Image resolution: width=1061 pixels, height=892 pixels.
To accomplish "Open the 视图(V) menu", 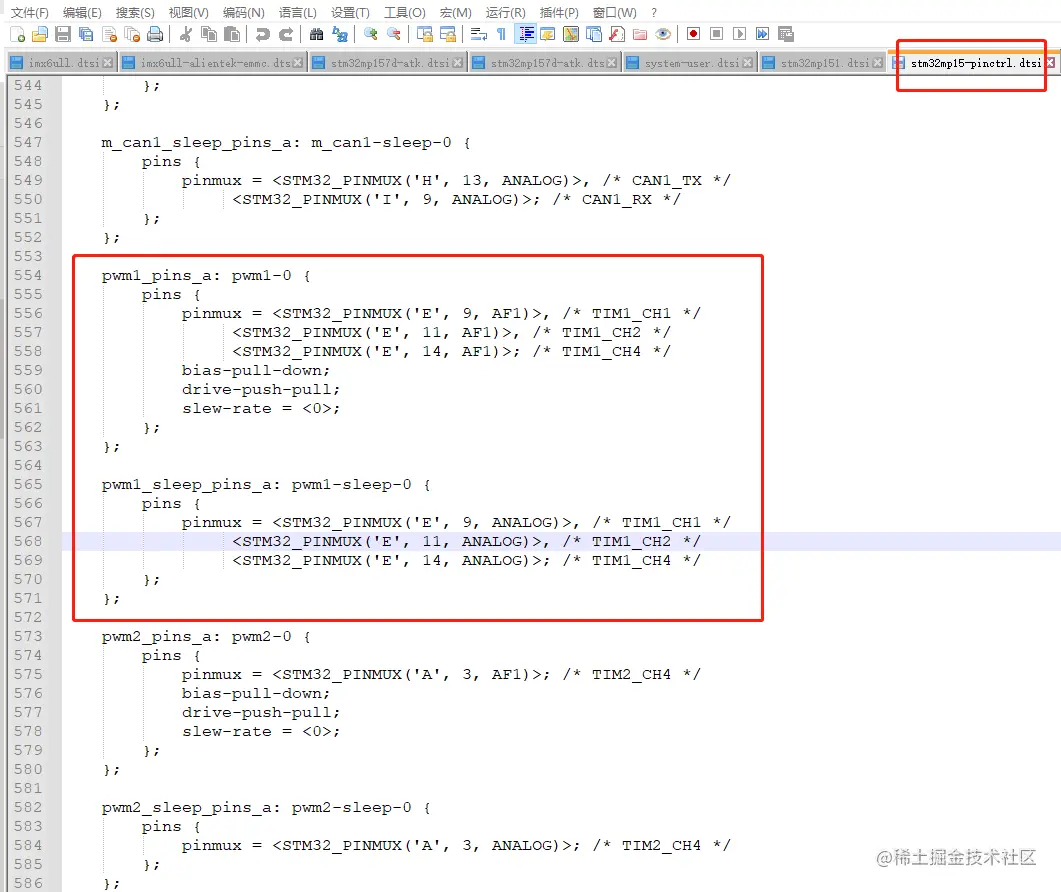I will [x=189, y=12].
